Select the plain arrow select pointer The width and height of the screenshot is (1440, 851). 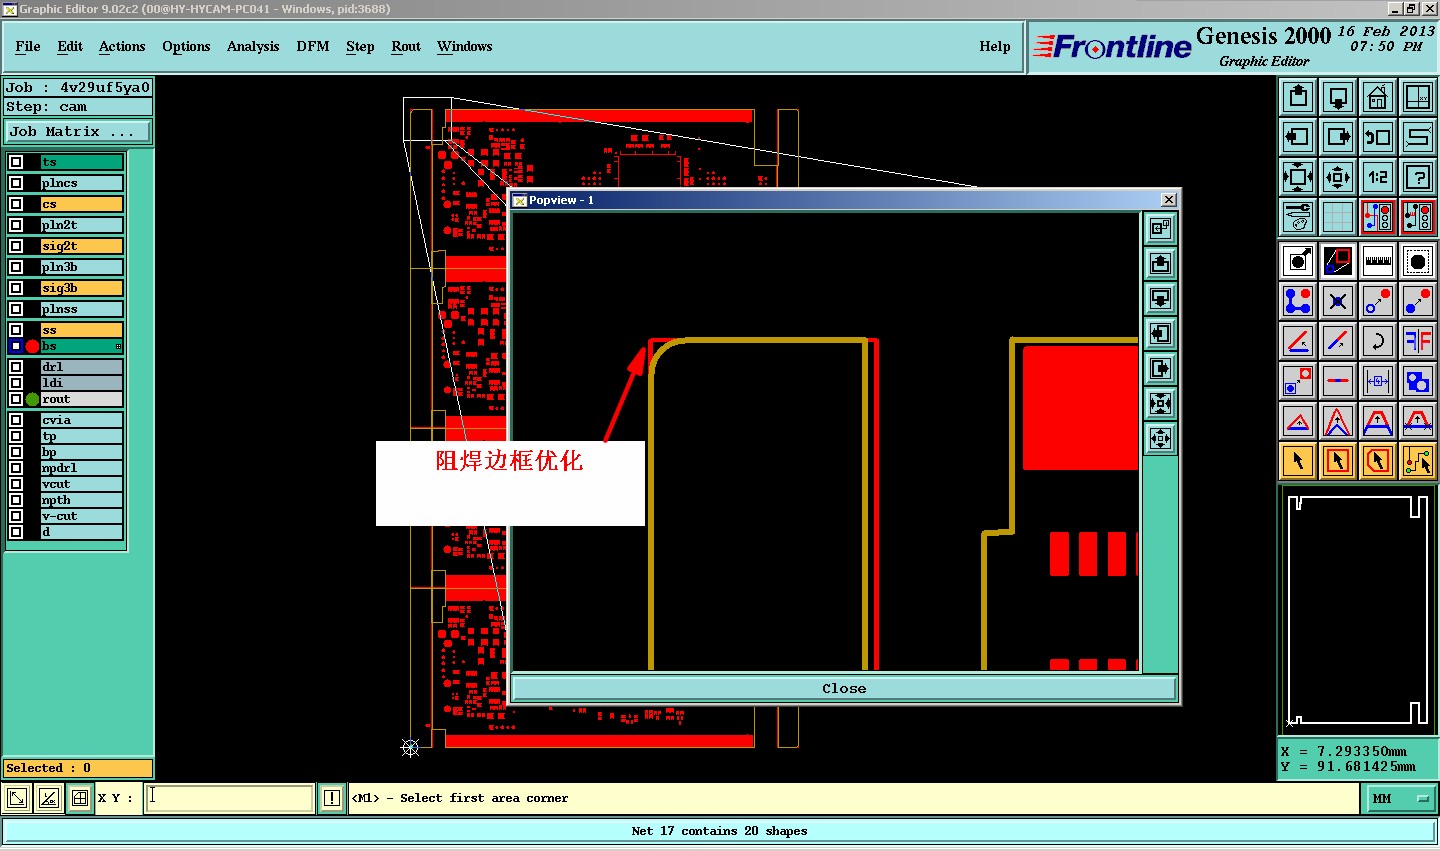1298,460
